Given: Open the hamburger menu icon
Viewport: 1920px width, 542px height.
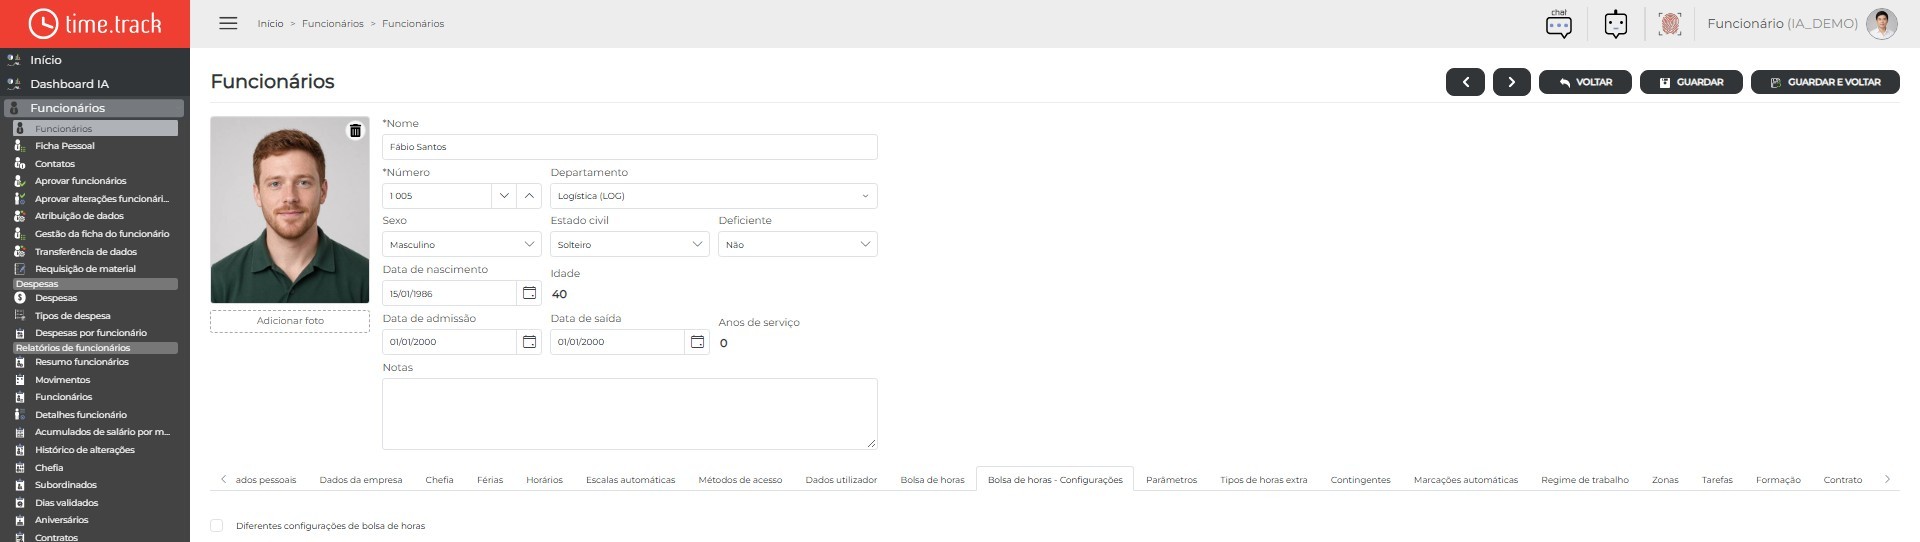Looking at the screenshot, I should [228, 23].
